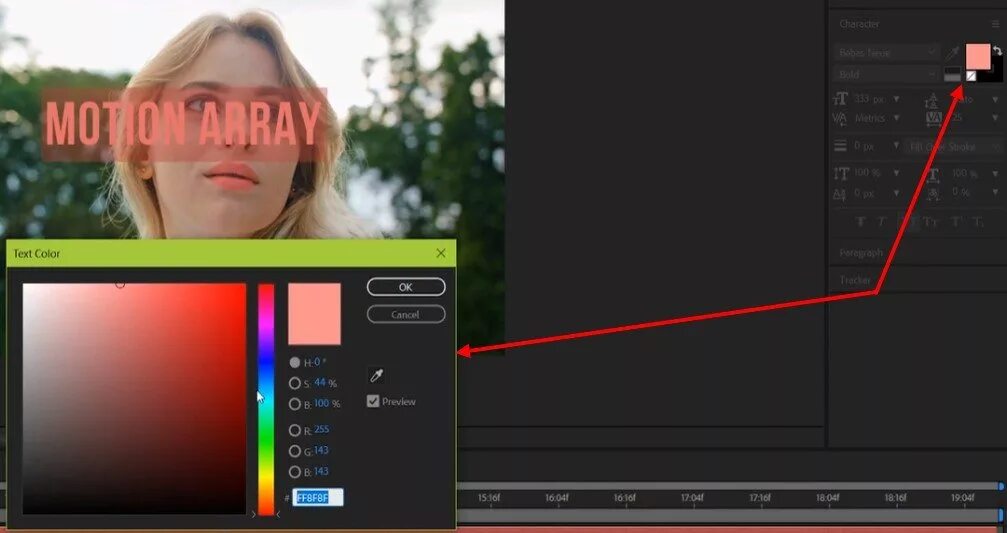
Task: Close the Text Color dialog
Action: pyautogui.click(x=441, y=253)
